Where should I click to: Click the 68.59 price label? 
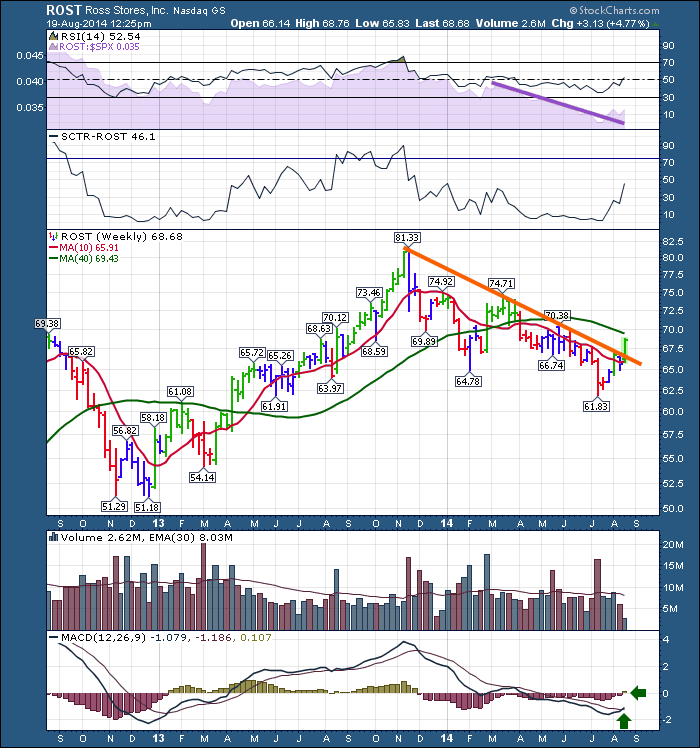coord(374,352)
